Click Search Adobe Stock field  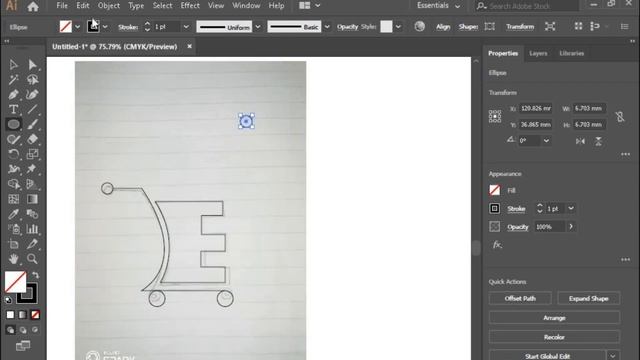click(527, 6)
